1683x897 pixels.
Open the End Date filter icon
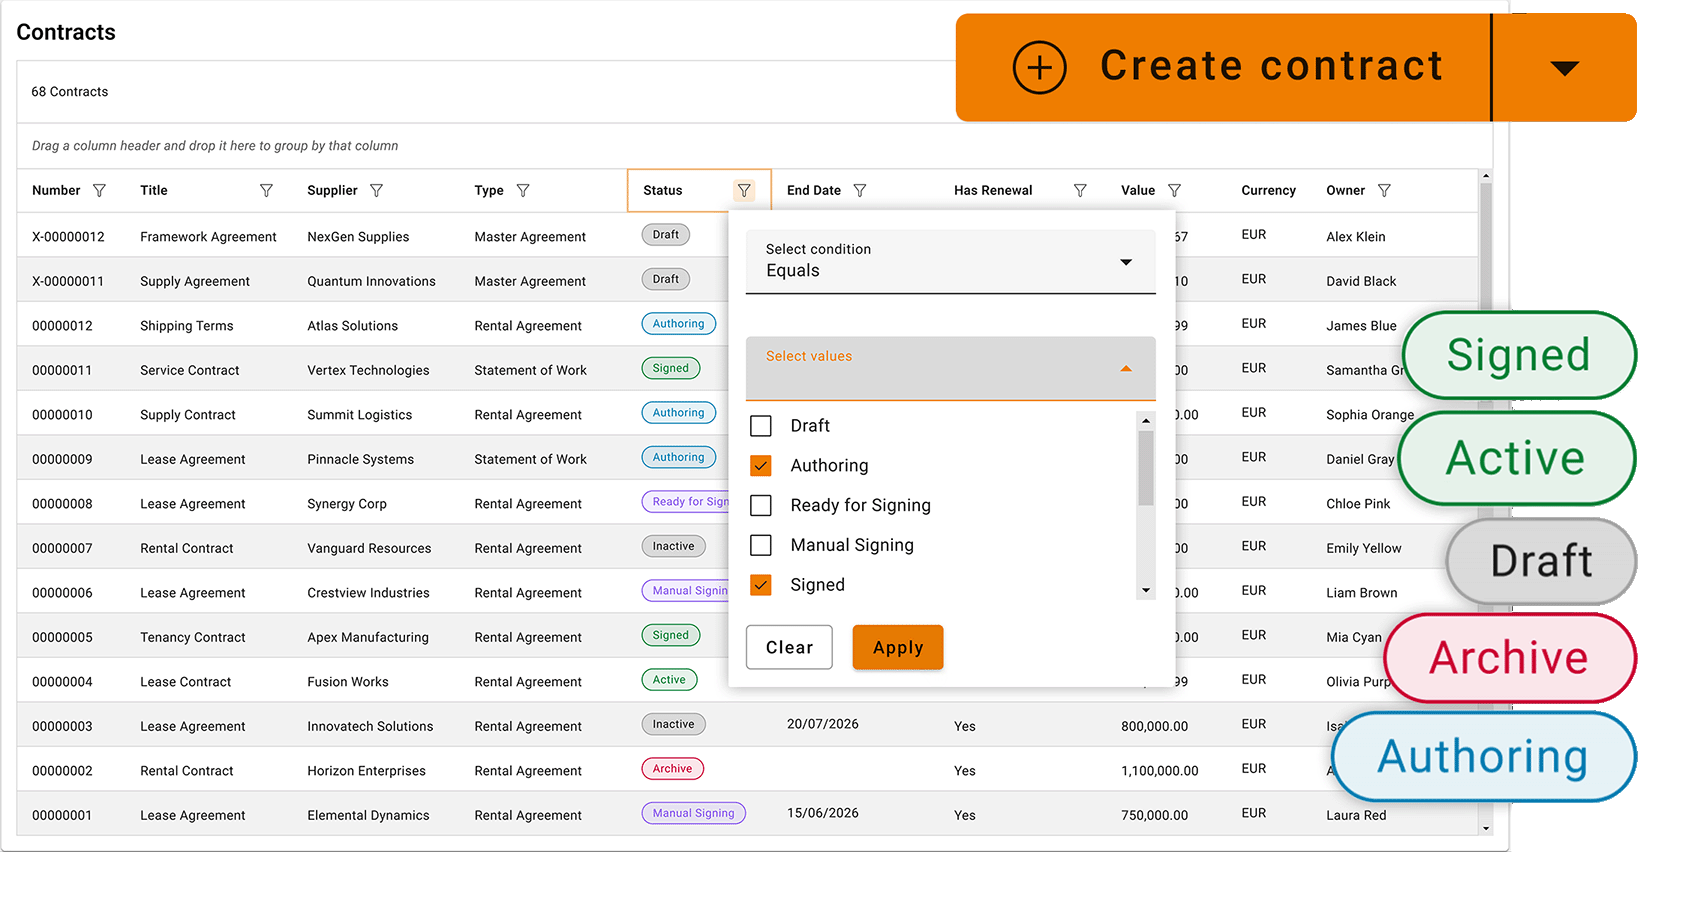pyautogui.click(x=860, y=190)
